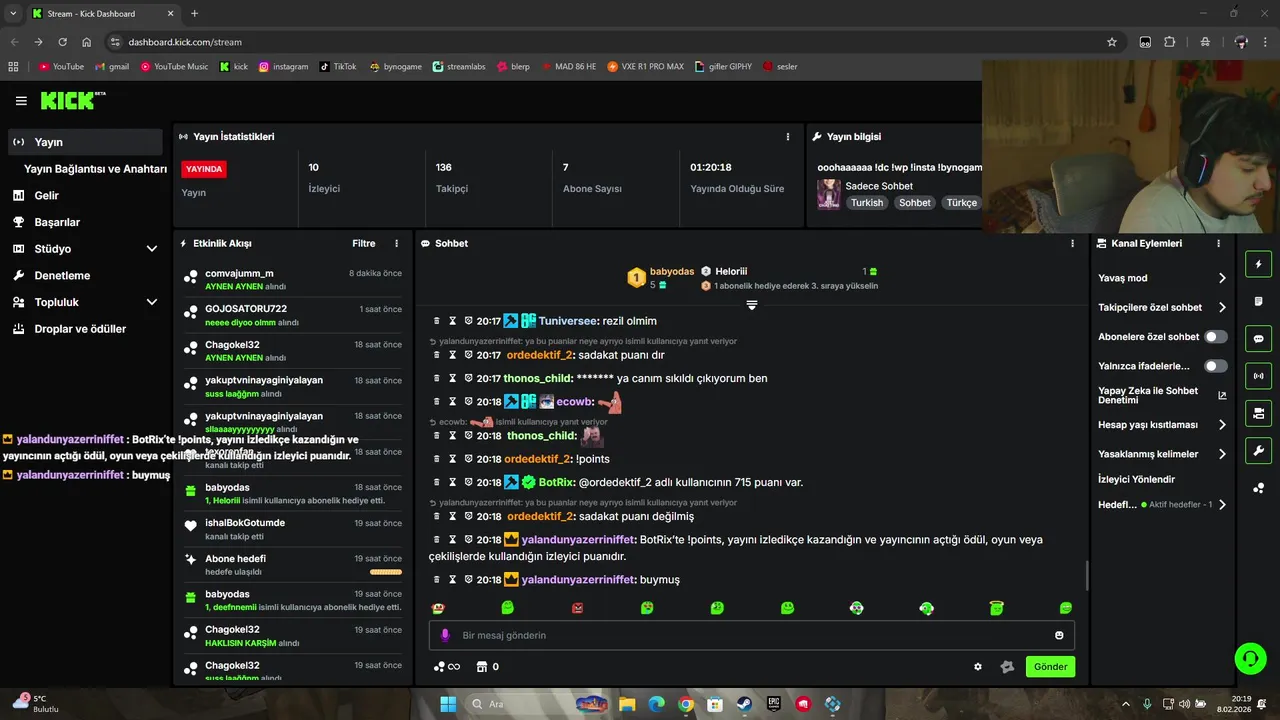Click yalandunyazerriniffet username on 'buymuş' message
The width and height of the screenshot is (1280, 720).
click(579, 580)
